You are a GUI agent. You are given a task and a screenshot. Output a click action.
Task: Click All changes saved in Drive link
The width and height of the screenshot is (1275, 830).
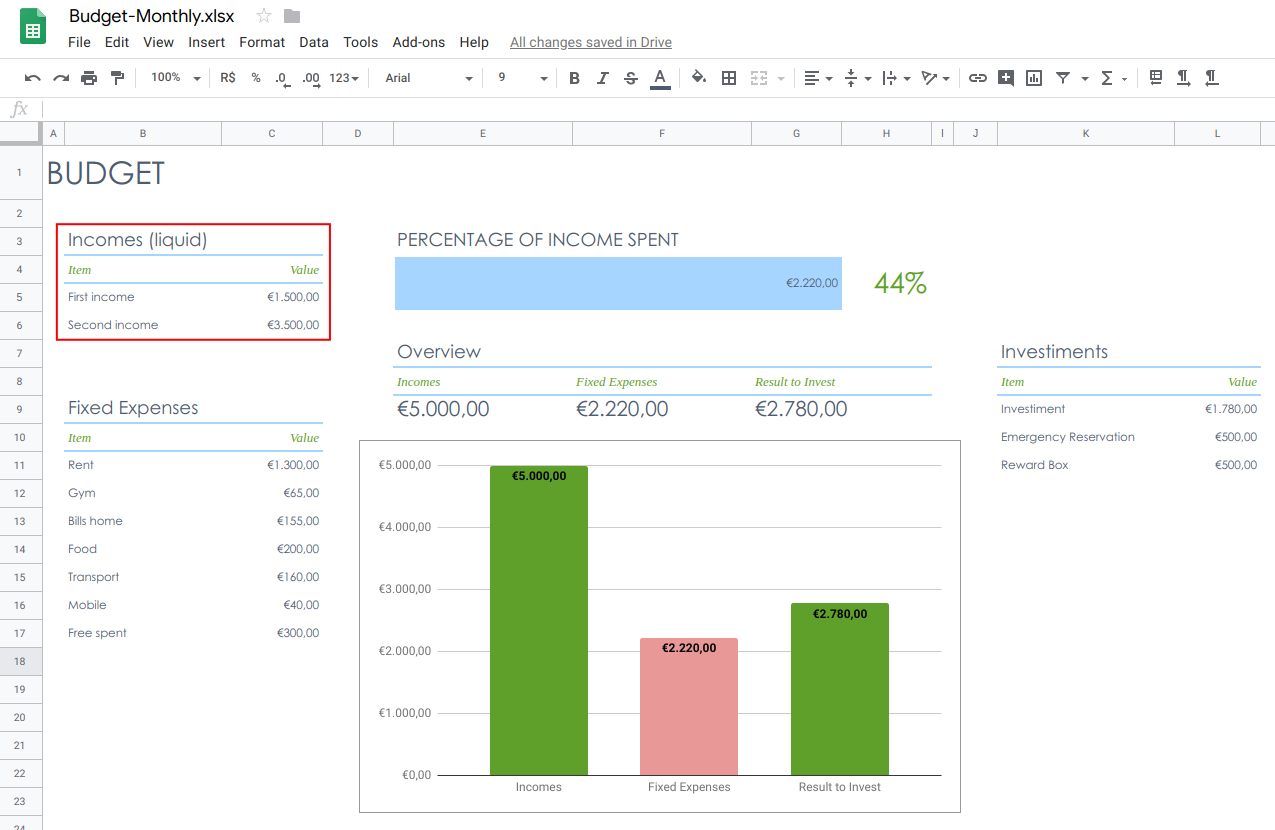(x=591, y=42)
